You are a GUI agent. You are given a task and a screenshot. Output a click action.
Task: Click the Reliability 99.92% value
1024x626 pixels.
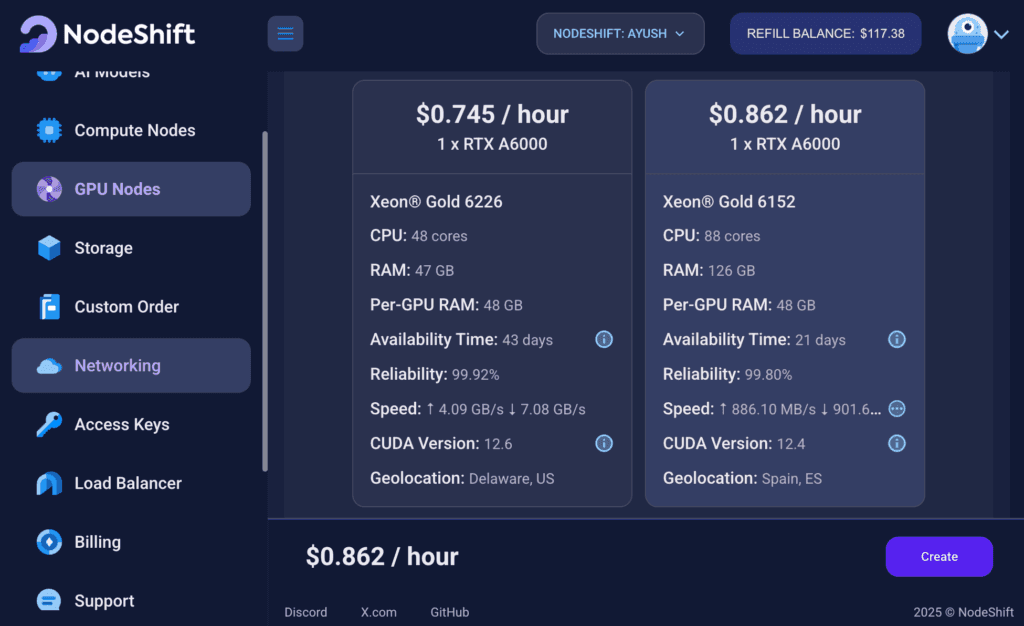point(475,375)
